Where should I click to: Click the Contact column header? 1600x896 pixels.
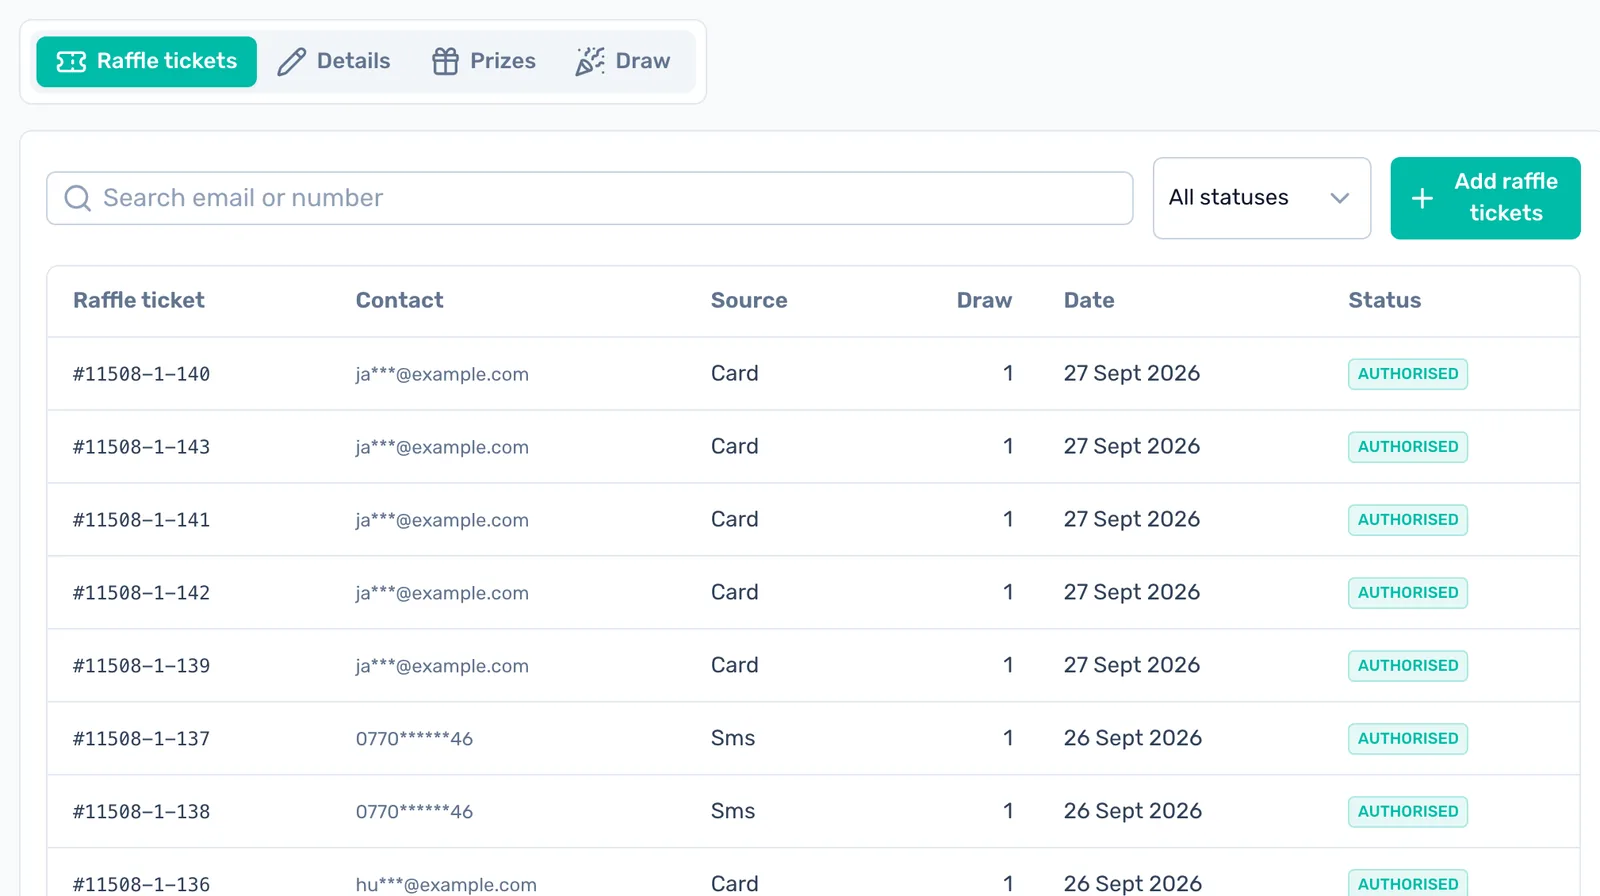tap(400, 301)
